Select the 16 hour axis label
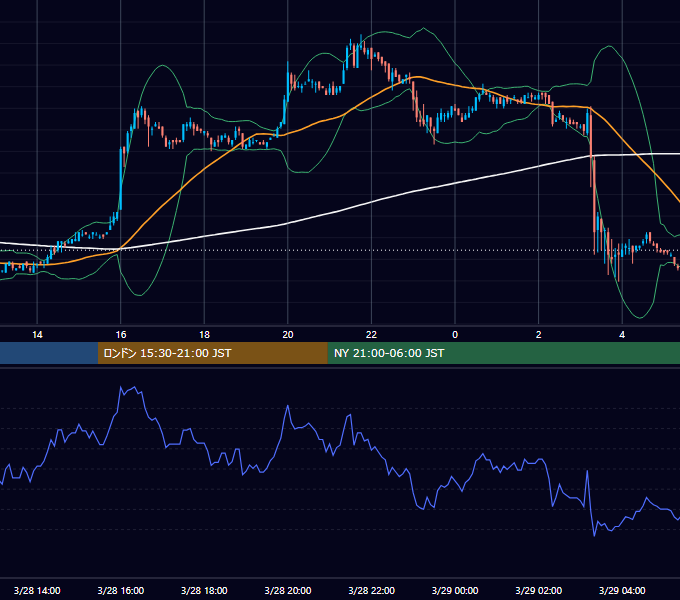680x600 pixels. coord(121,335)
